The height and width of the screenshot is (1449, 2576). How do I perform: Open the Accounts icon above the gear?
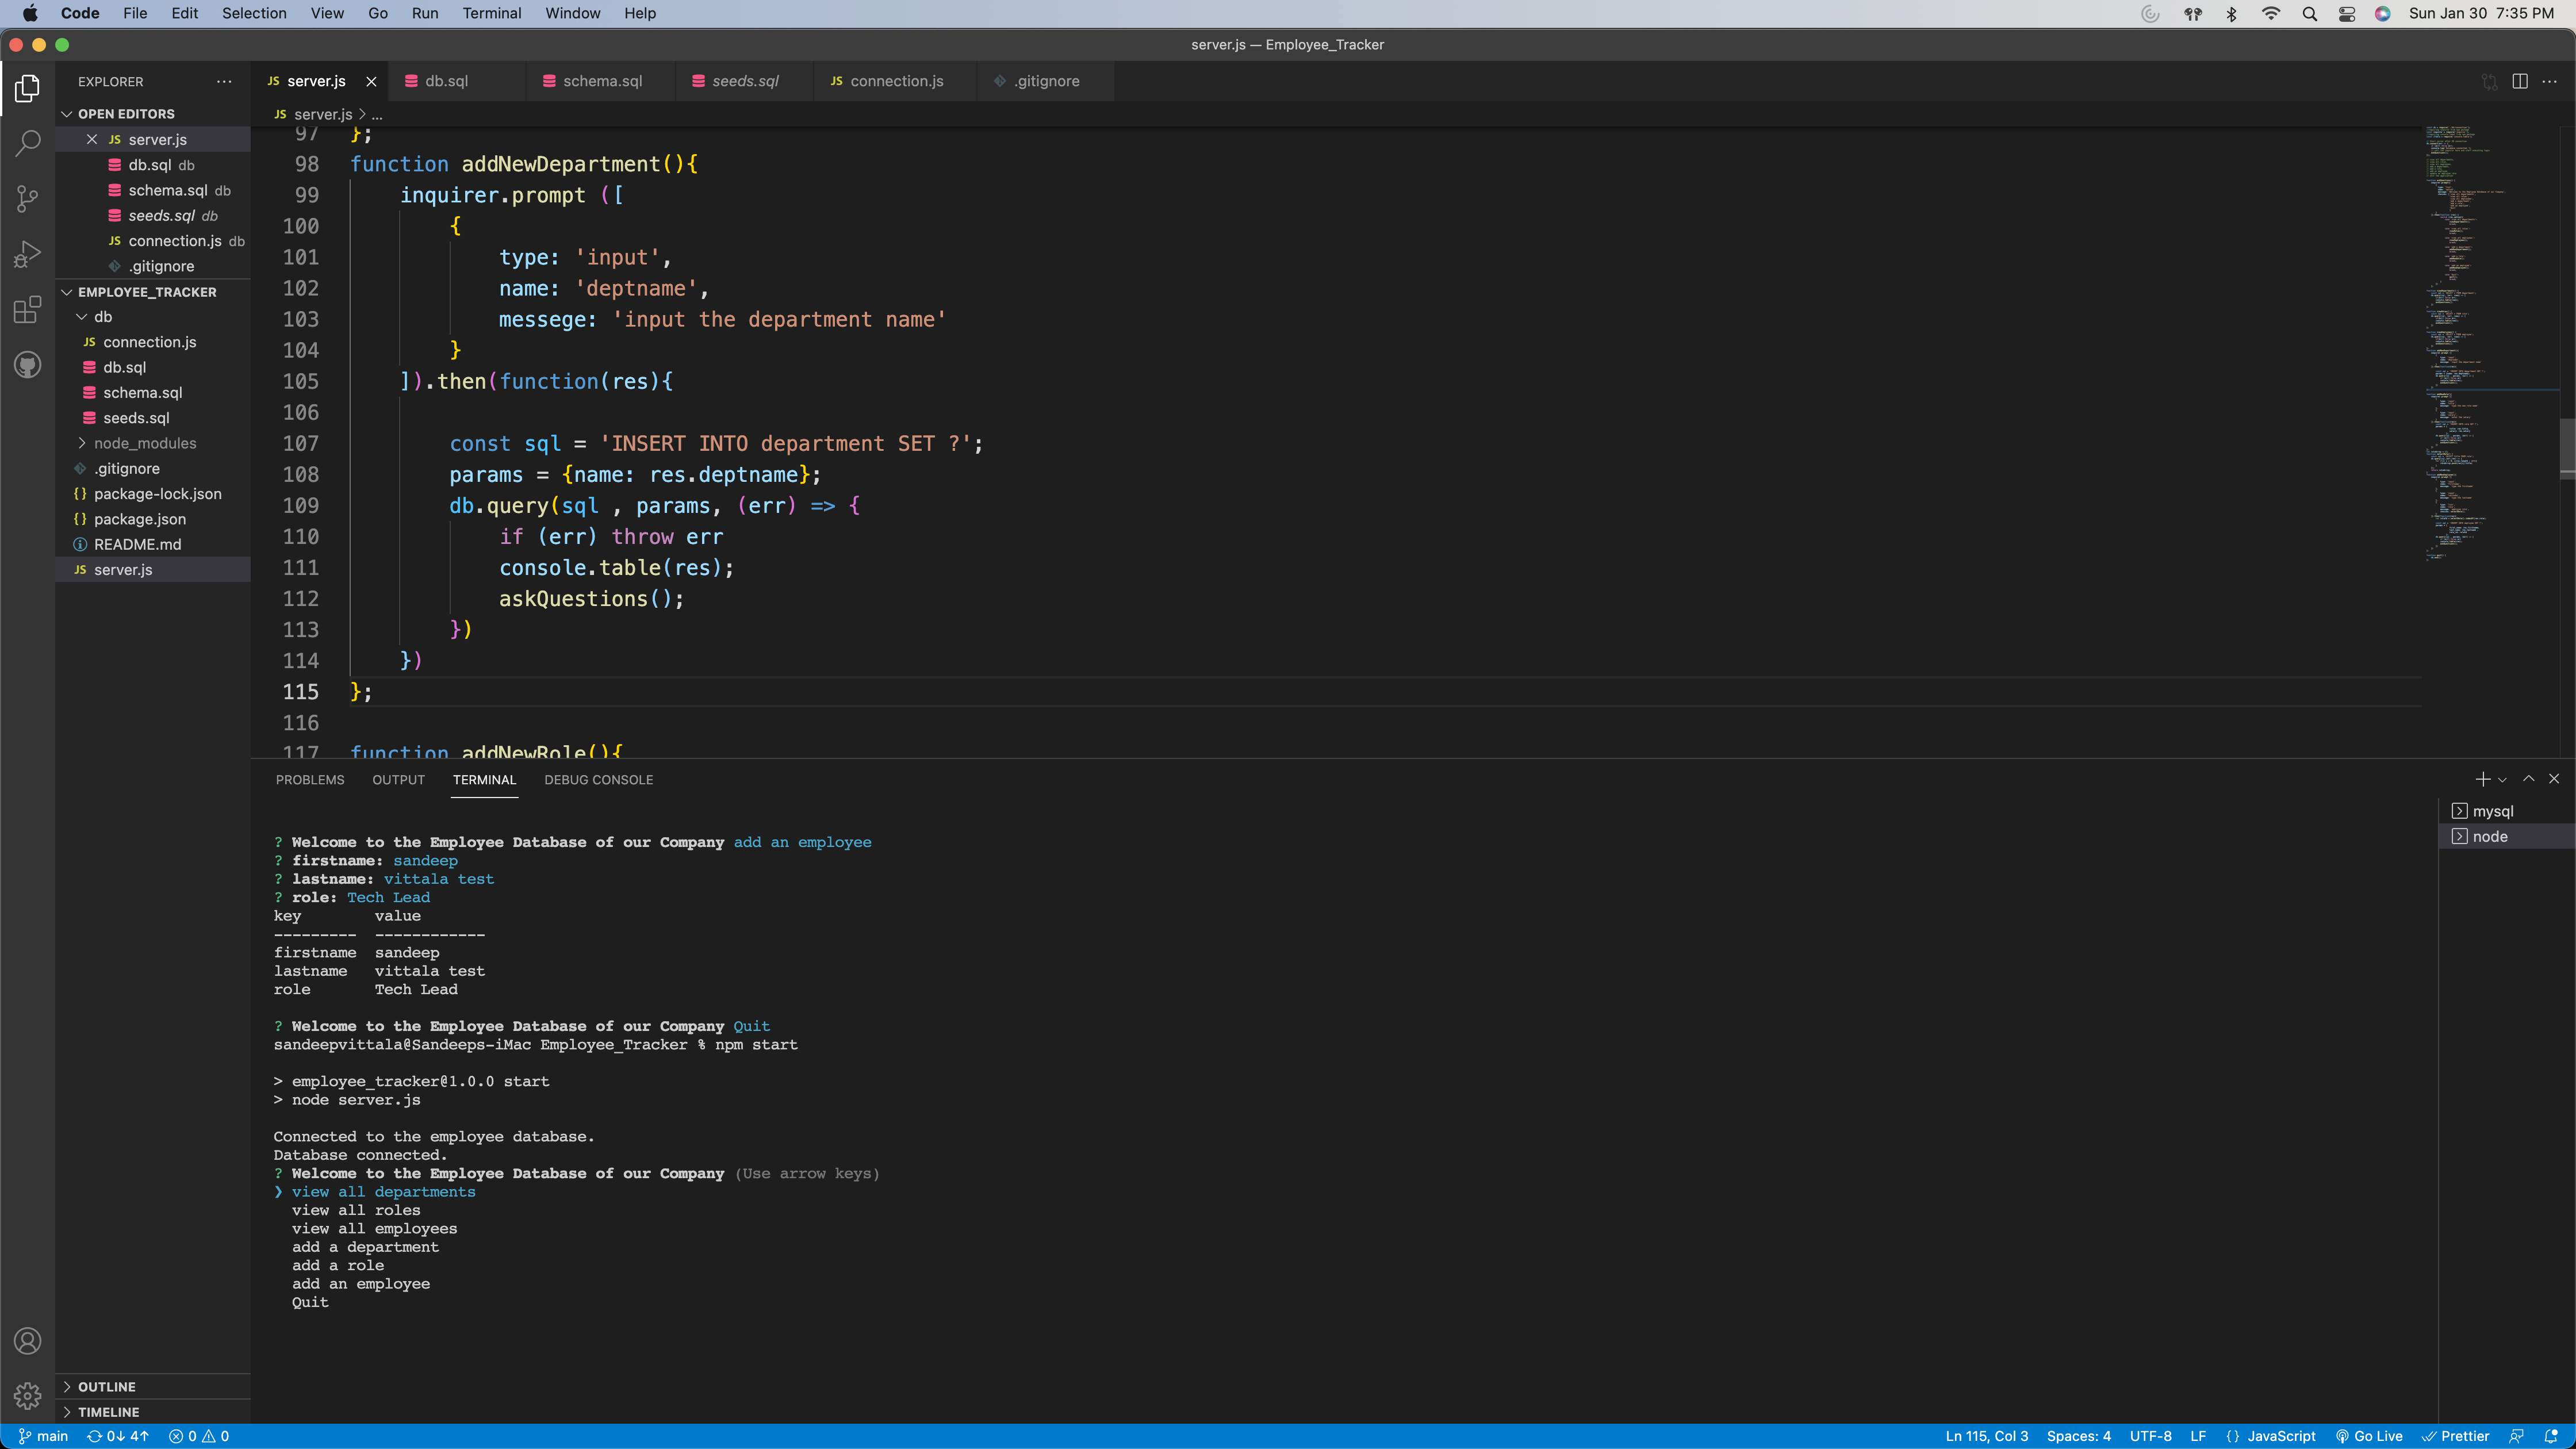pos(27,1341)
